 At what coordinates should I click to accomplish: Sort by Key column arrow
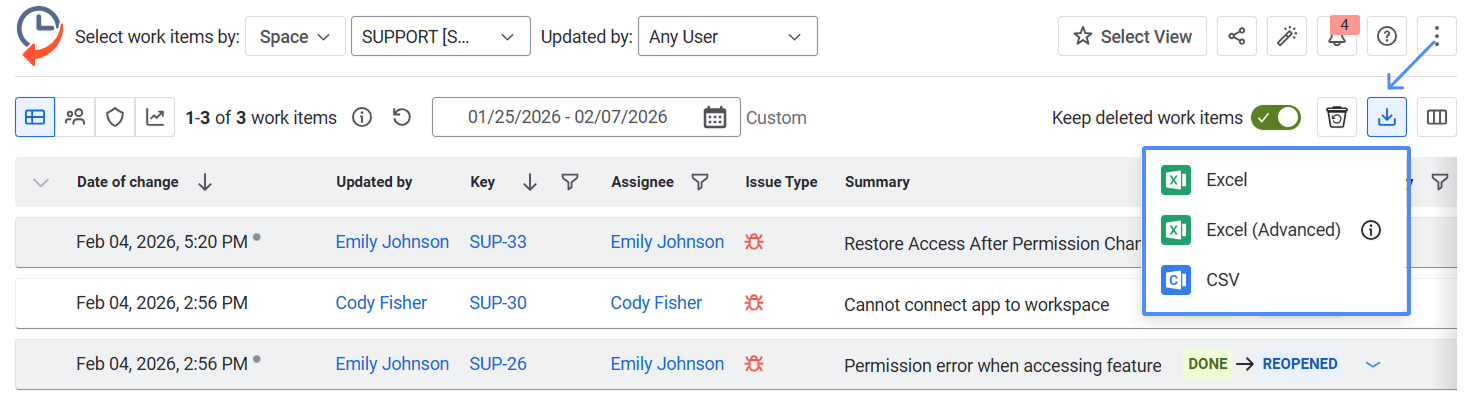[530, 182]
